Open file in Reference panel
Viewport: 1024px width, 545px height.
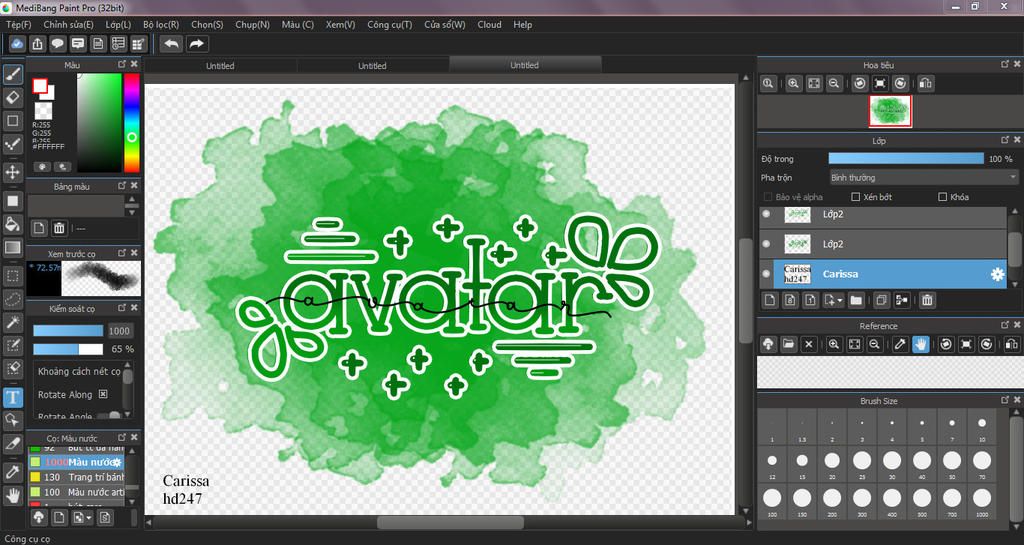788,344
